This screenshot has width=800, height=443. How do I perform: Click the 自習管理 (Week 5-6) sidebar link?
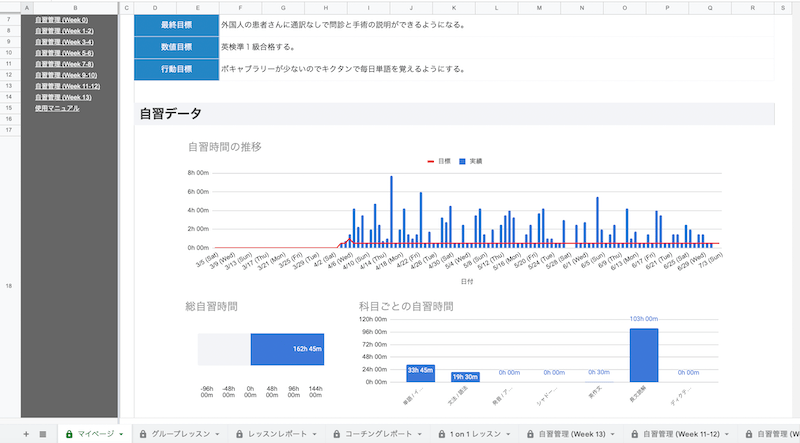(63, 53)
